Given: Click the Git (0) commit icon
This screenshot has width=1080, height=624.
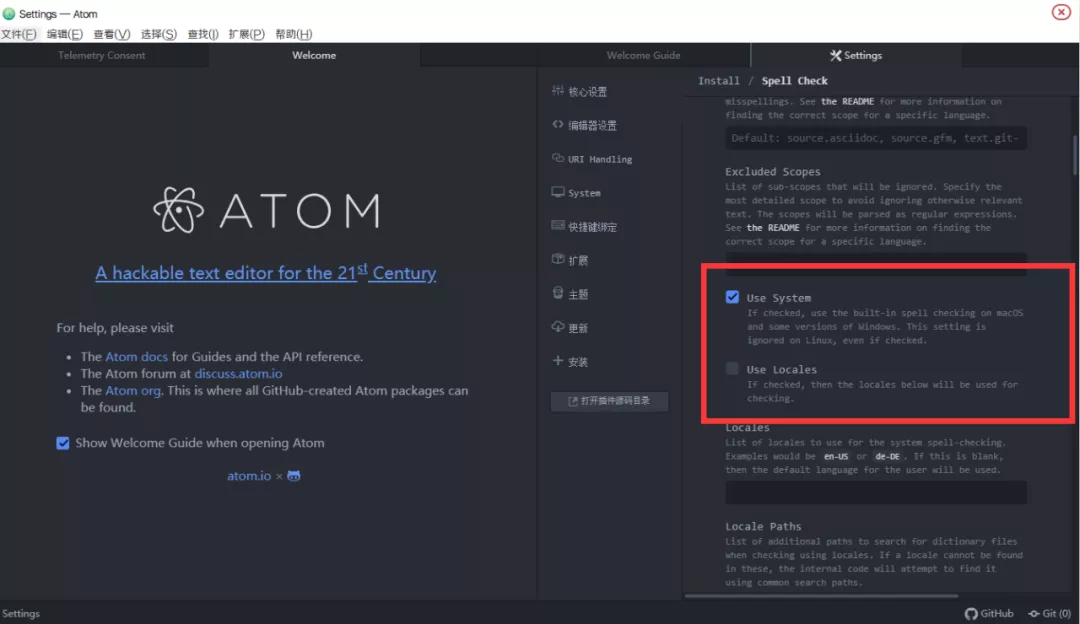Looking at the screenshot, I should coord(1034,614).
